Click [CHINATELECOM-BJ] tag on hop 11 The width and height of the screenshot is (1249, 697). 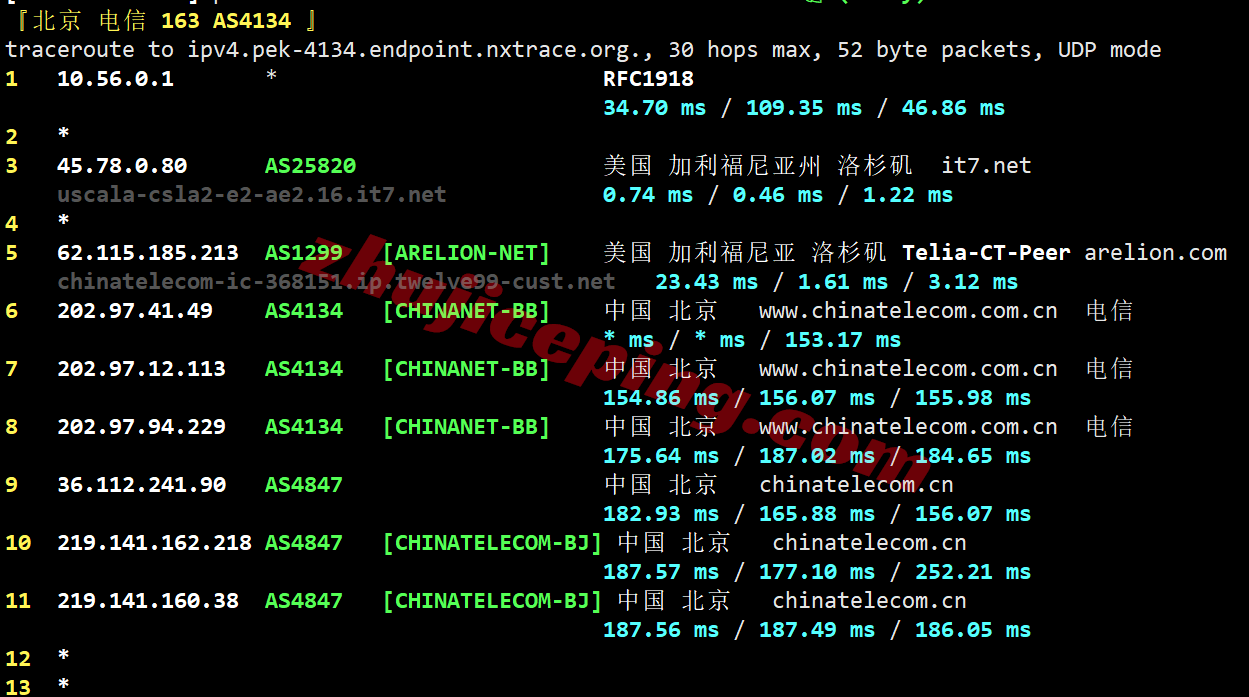tap(492, 601)
